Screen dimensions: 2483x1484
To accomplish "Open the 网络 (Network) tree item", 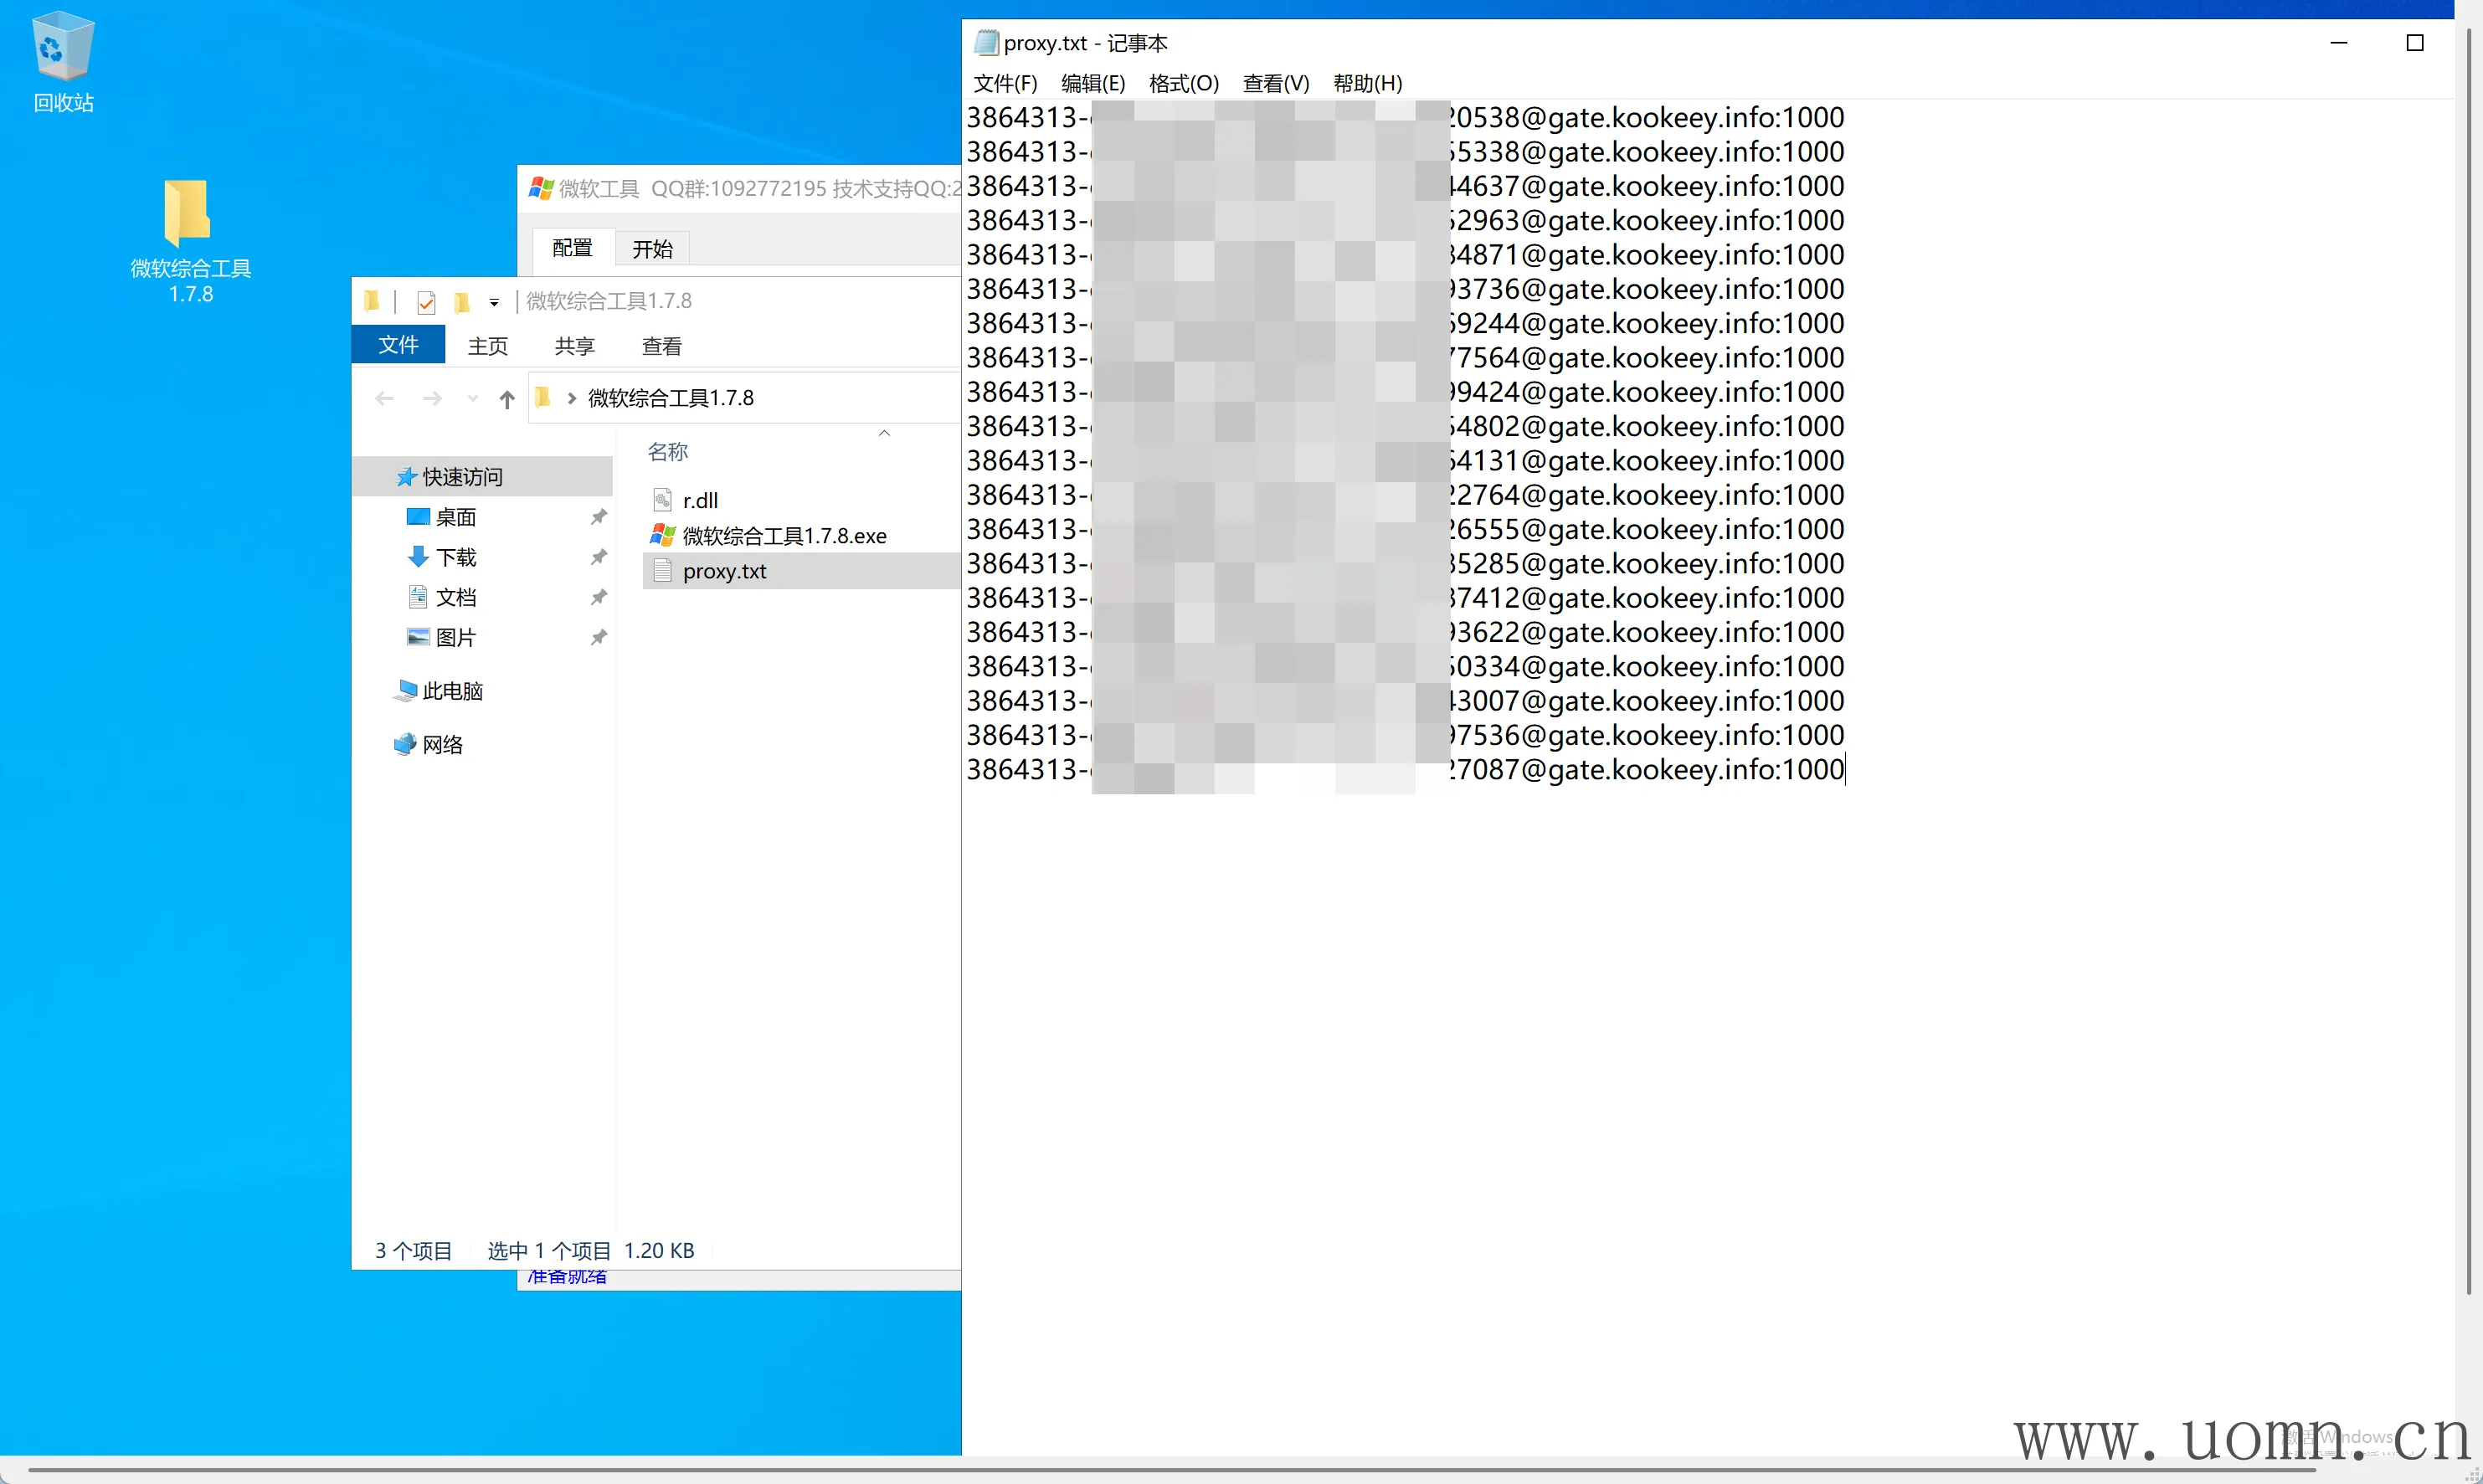I will click(x=441, y=745).
